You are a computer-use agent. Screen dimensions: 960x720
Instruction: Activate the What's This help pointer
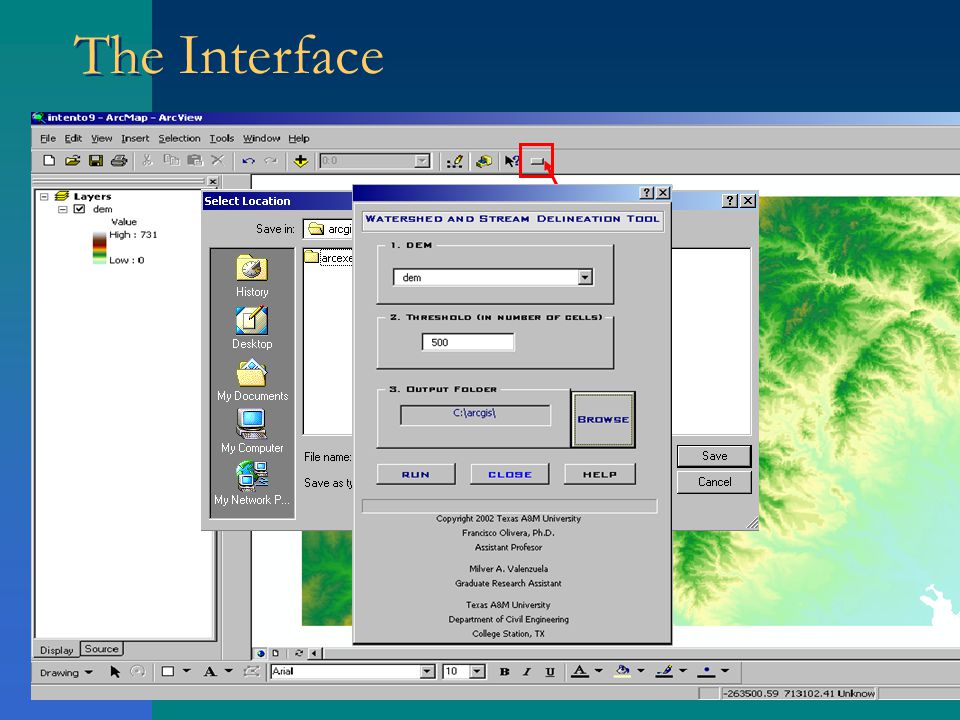tap(512, 161)
